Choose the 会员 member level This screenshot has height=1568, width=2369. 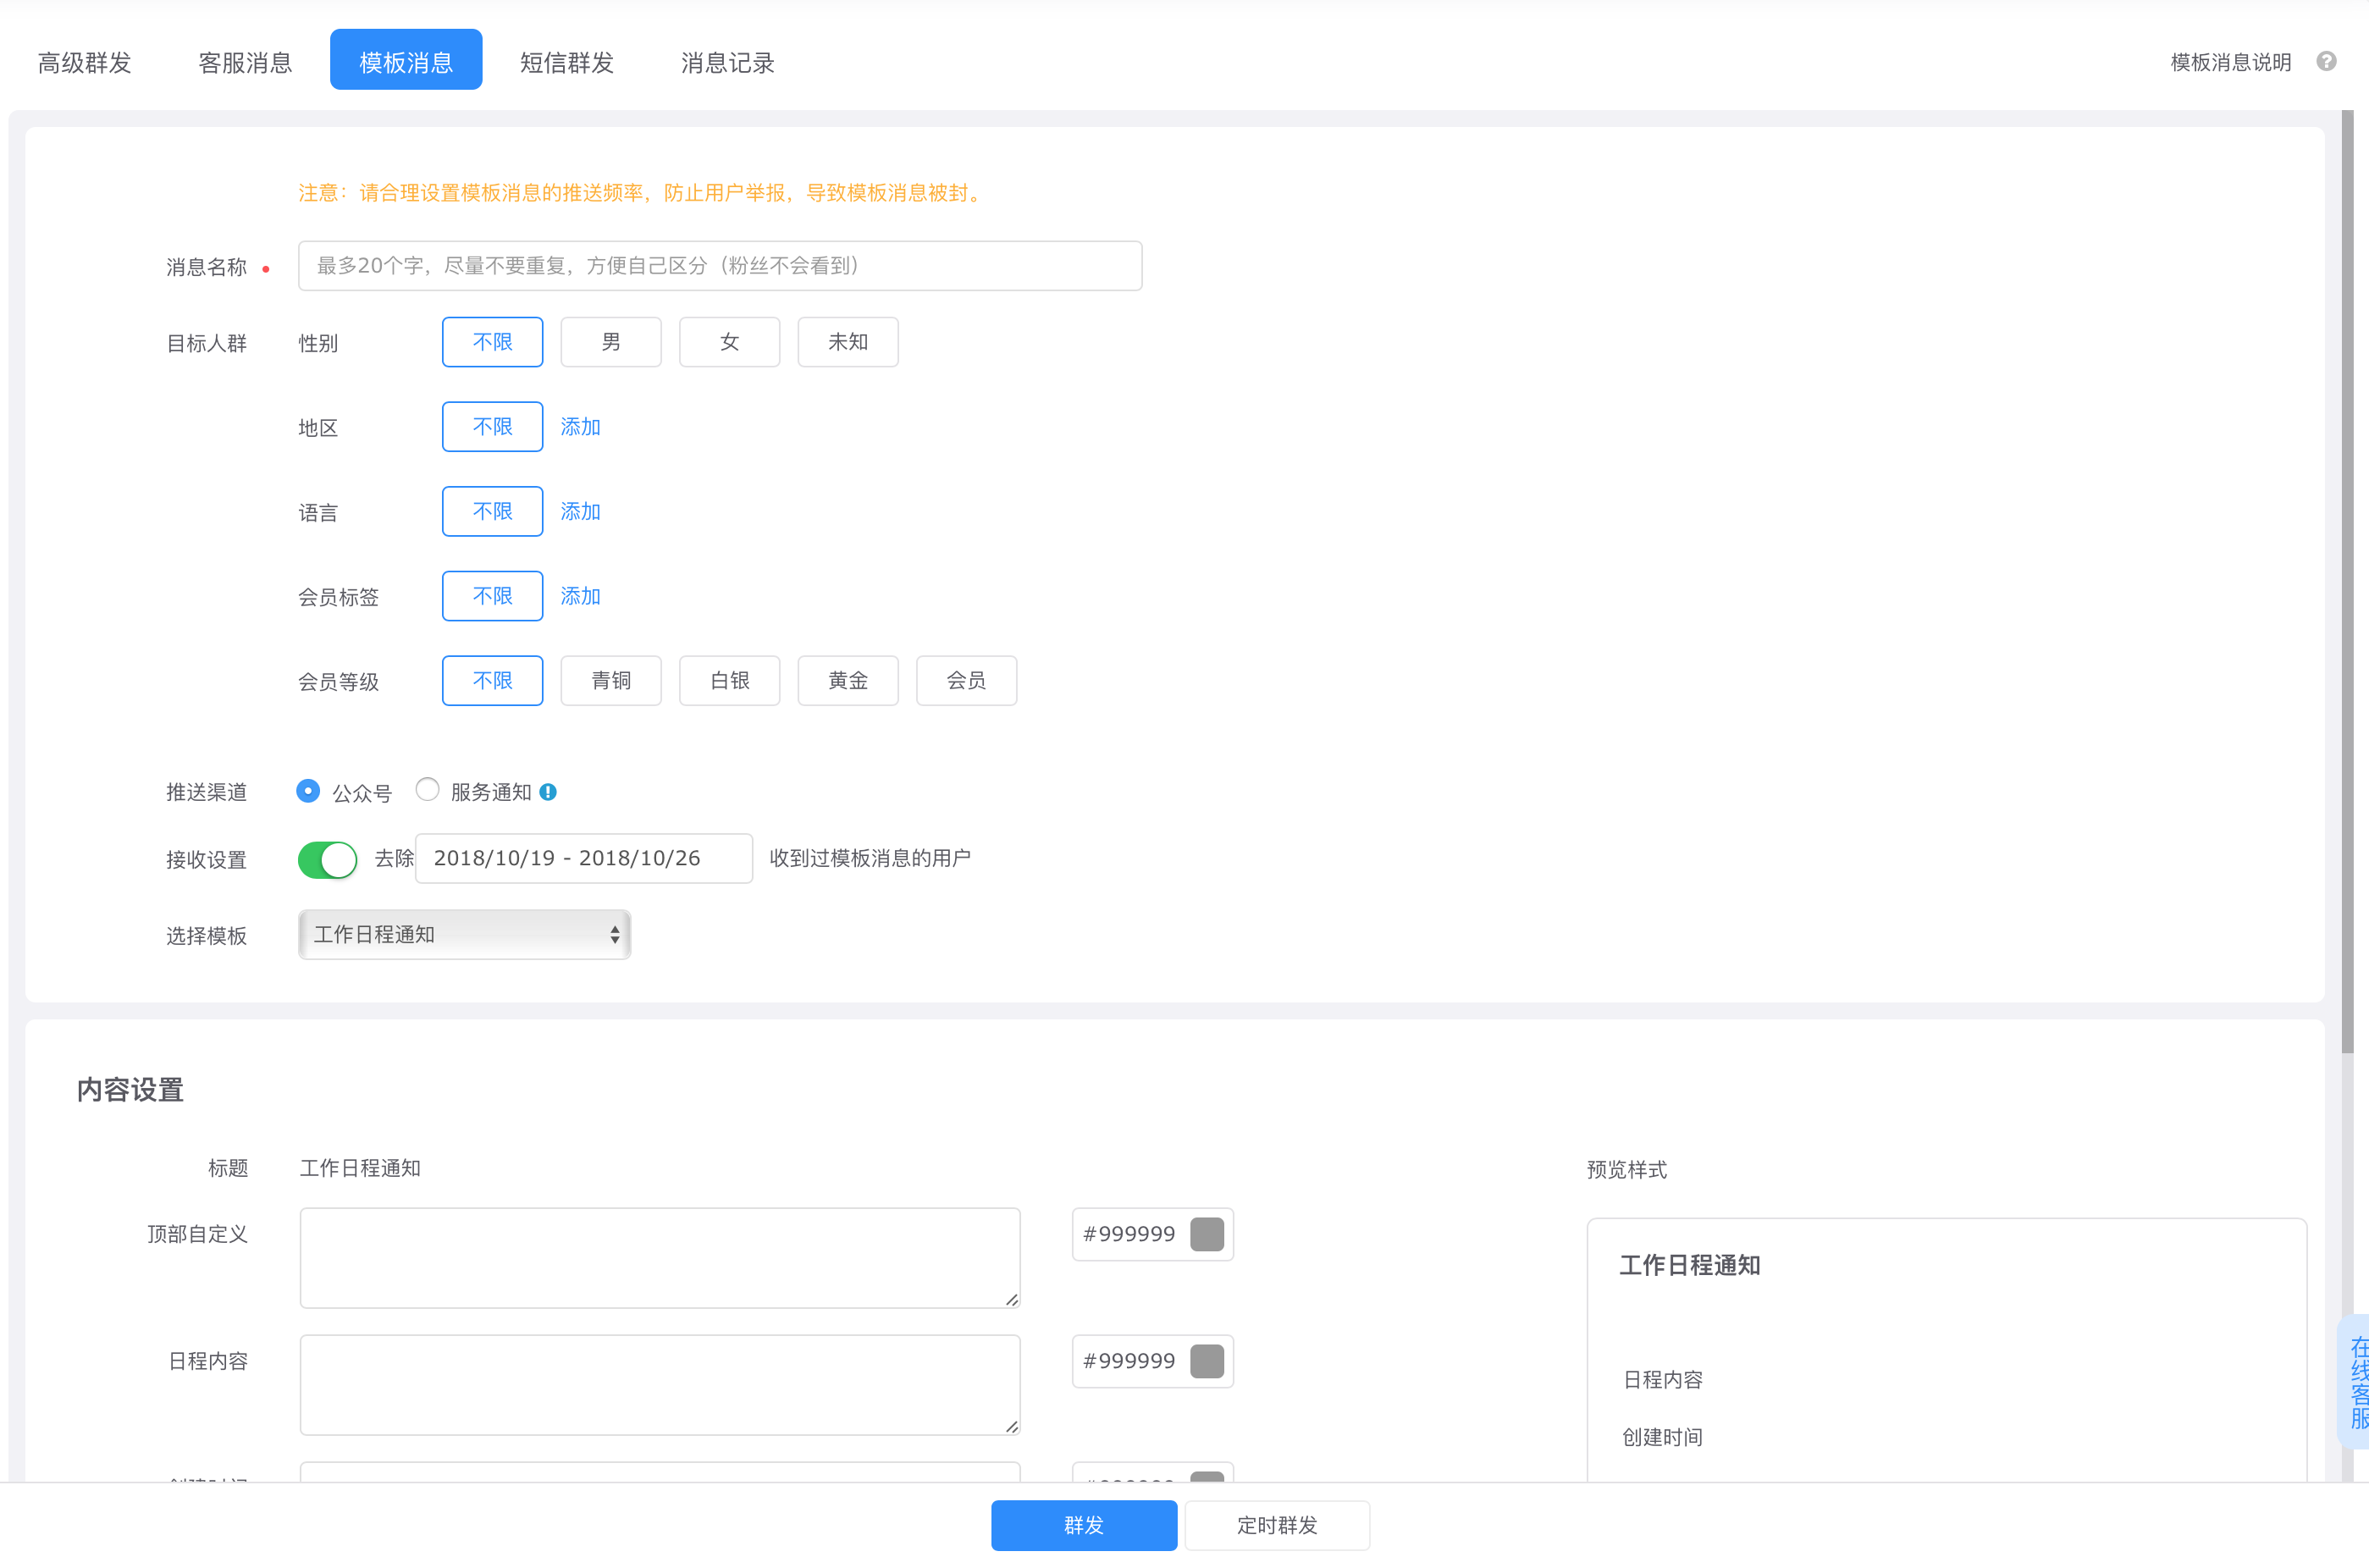[x=967, y=681]
